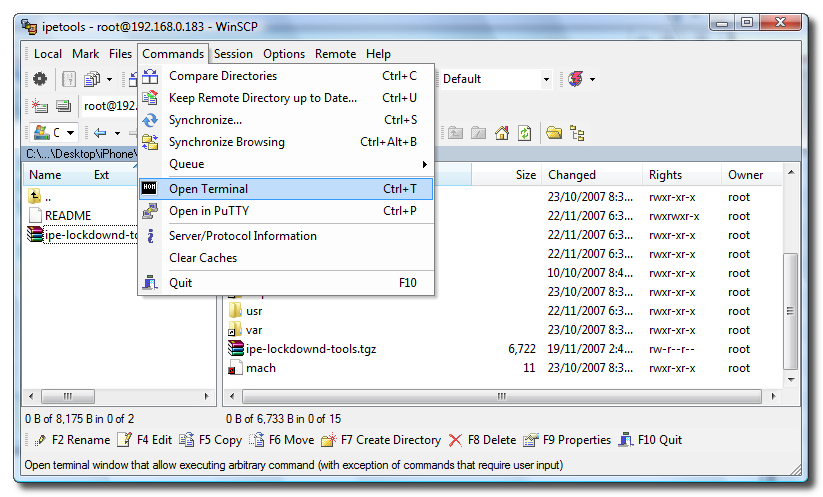This screenshot has height=497, width=823.
Task: Select the mach file in remote panel
Action: [x=252, y=368]
